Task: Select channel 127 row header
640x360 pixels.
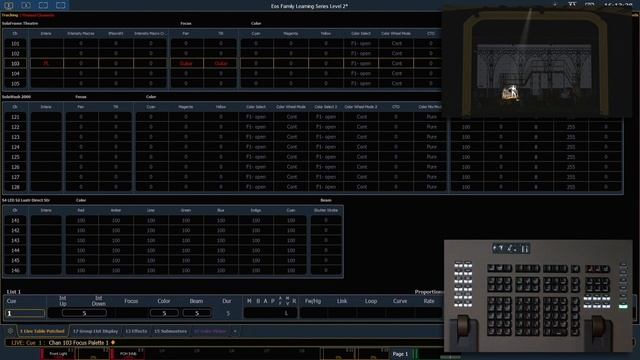Action: click(x=15, y=177)
